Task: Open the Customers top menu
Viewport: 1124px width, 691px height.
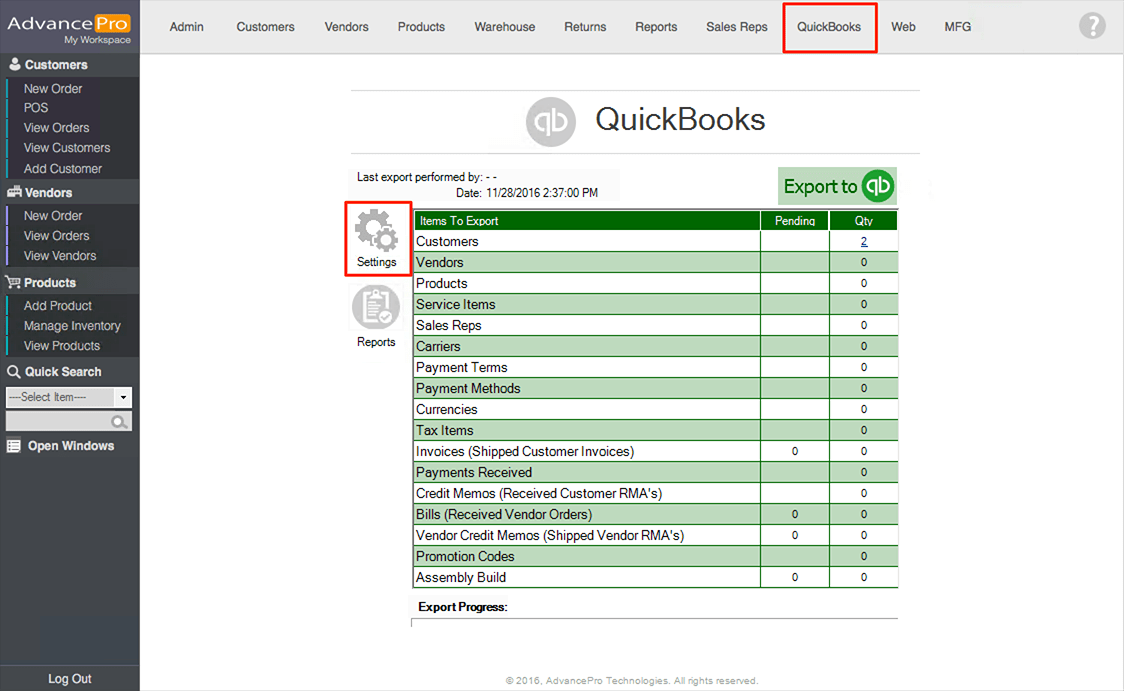Action: pyautogui.click(x=265, y=27)
